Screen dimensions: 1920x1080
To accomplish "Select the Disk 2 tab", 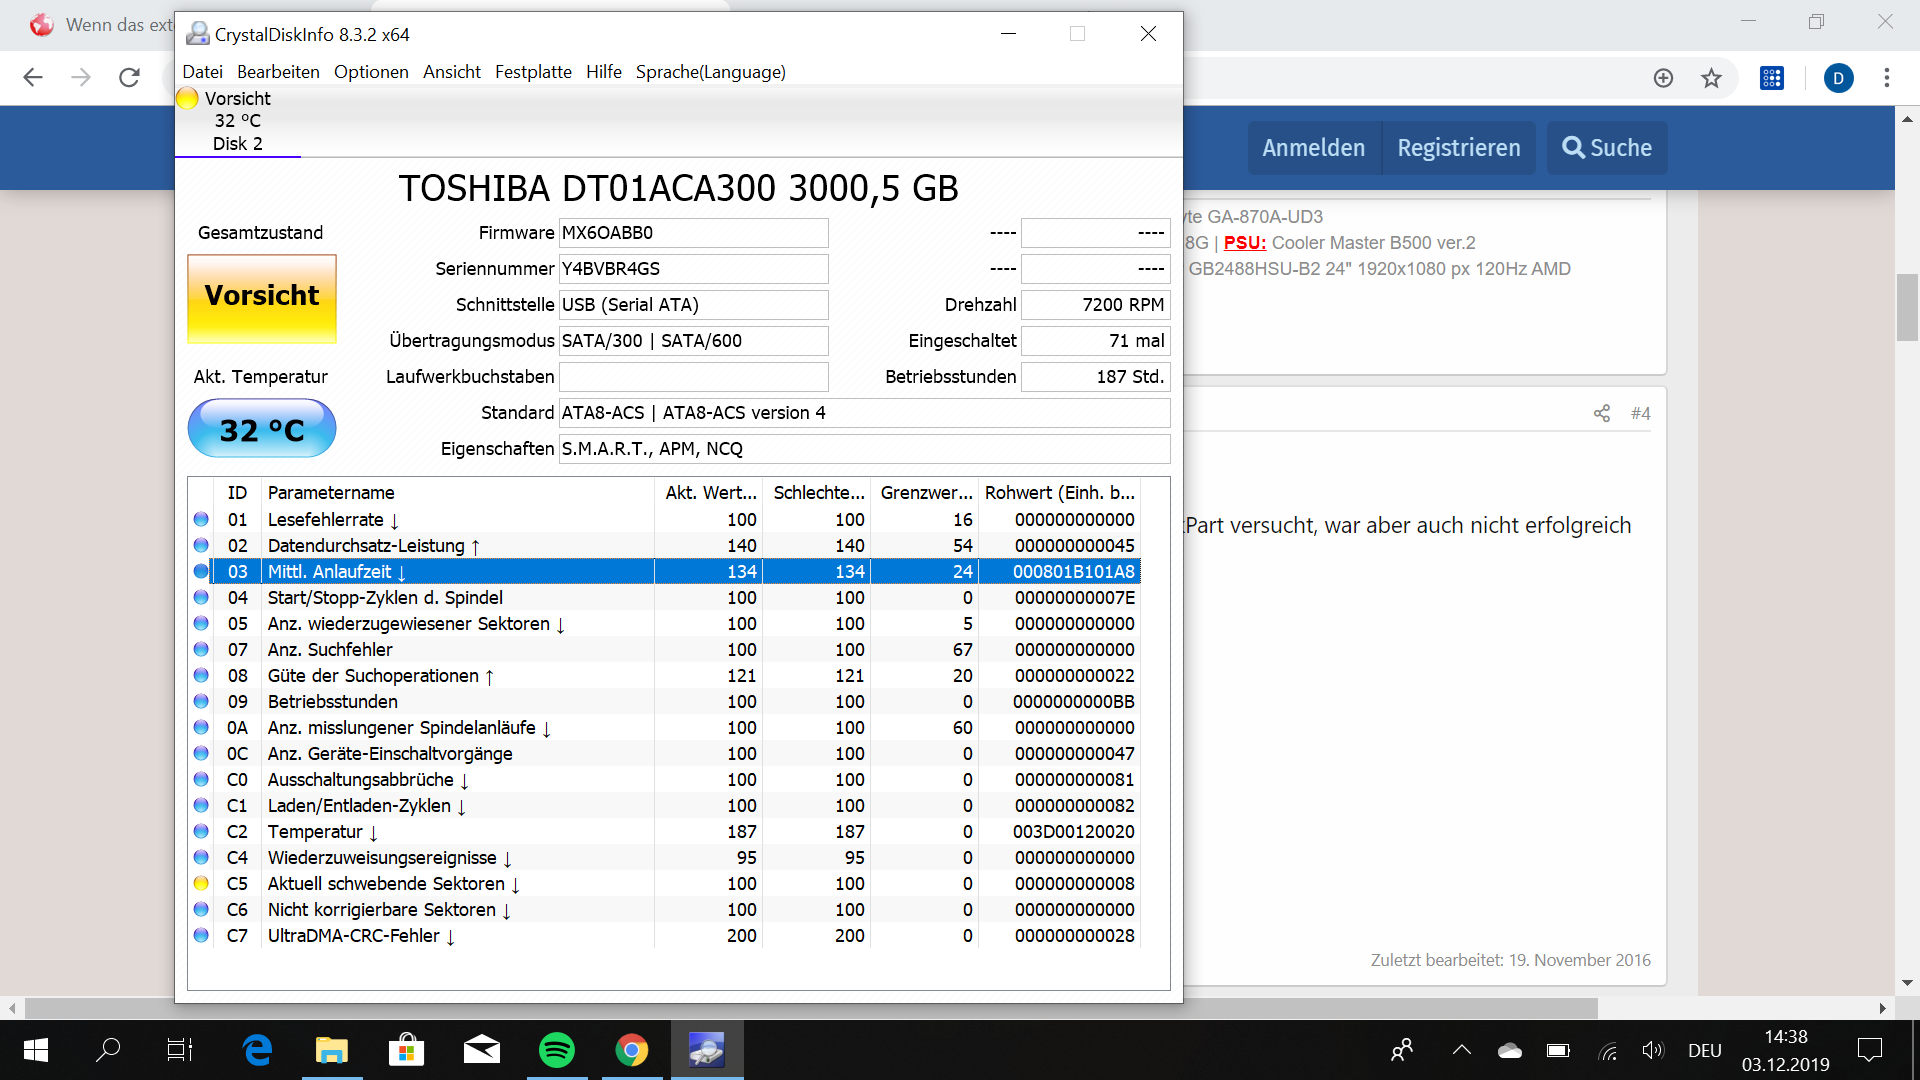I will (x=237, y=143).
